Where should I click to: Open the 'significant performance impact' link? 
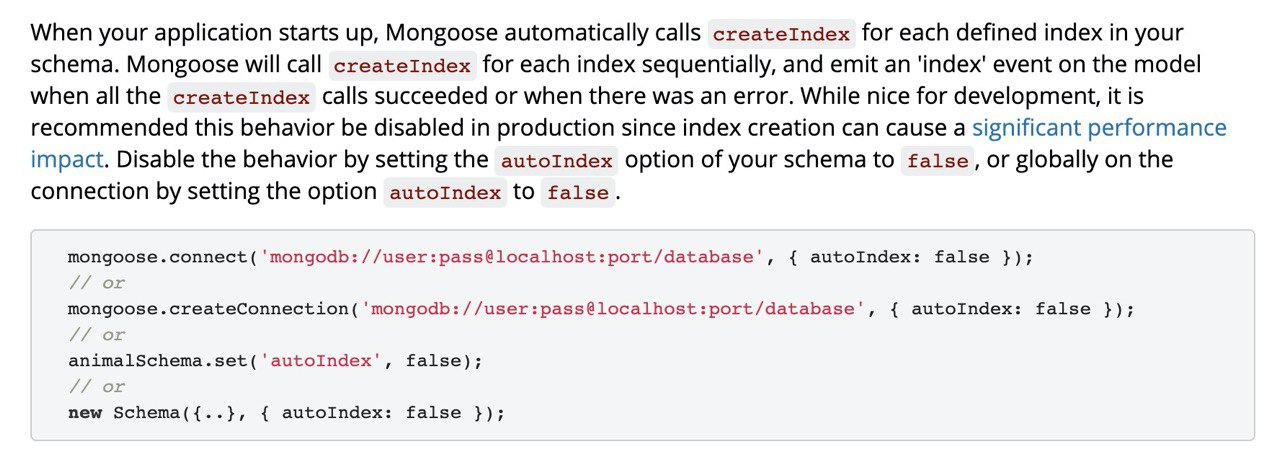[x=1099, y=128]
